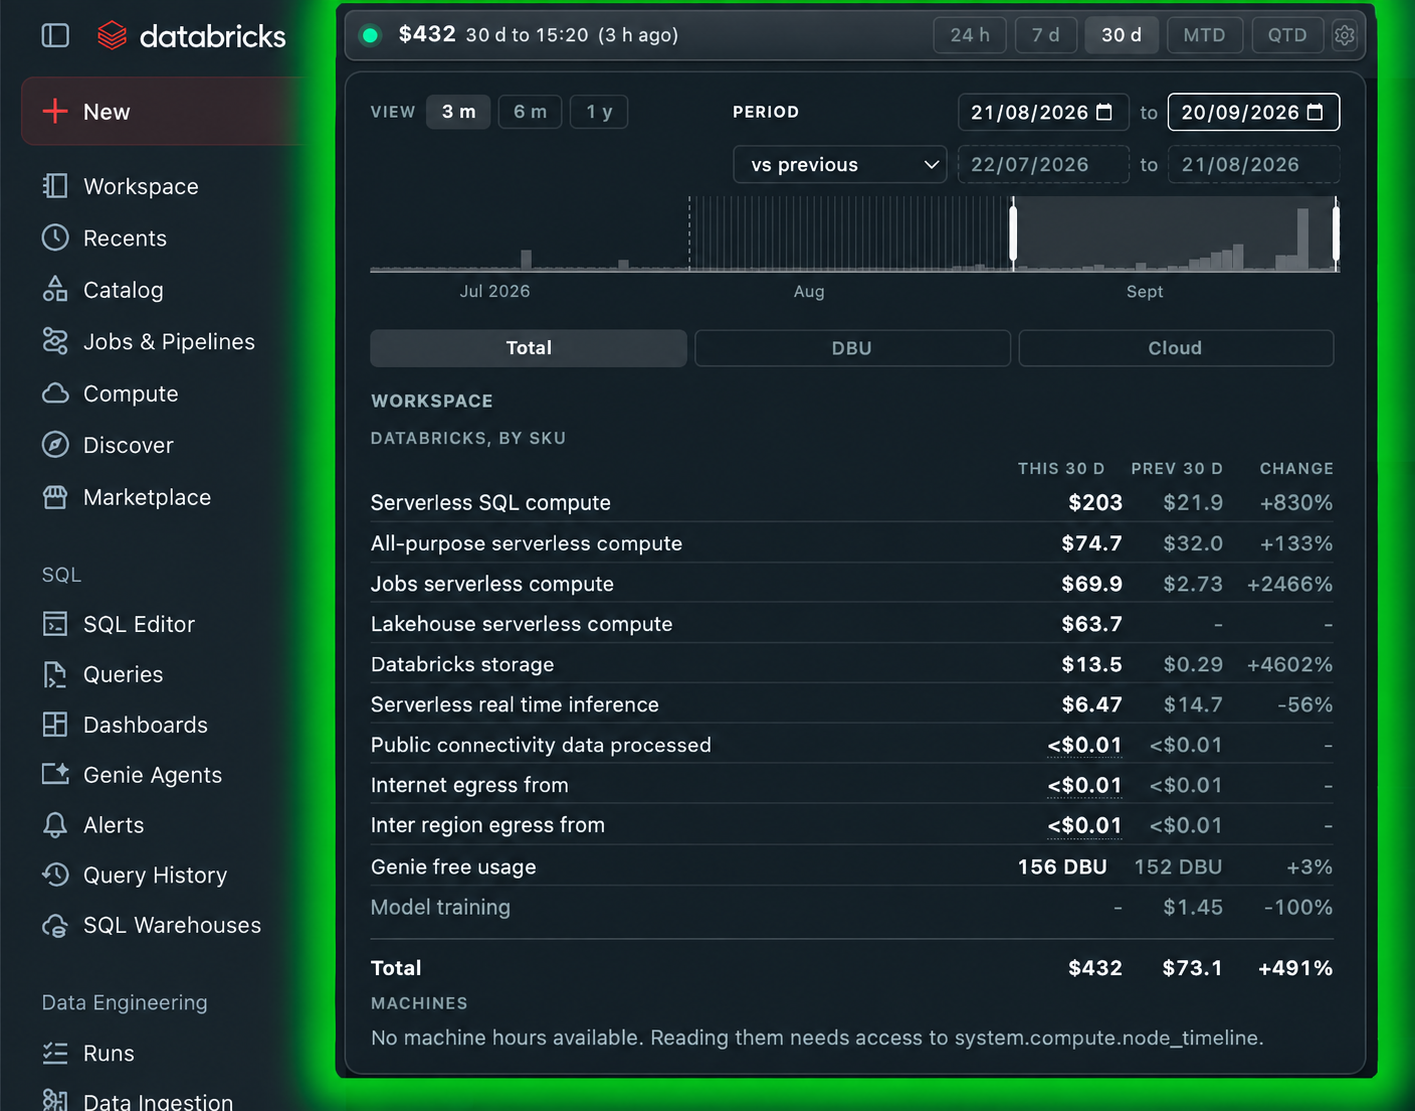1415x1111 pixels.
Task: Click the +491% total change value
Action: (x=1295, y=968)
